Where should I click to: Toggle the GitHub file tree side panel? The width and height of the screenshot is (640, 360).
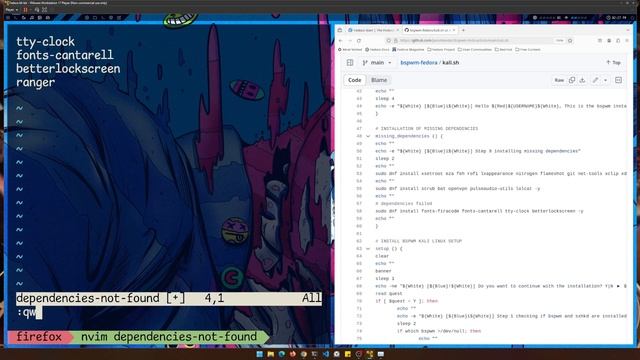tap(350, 62)
